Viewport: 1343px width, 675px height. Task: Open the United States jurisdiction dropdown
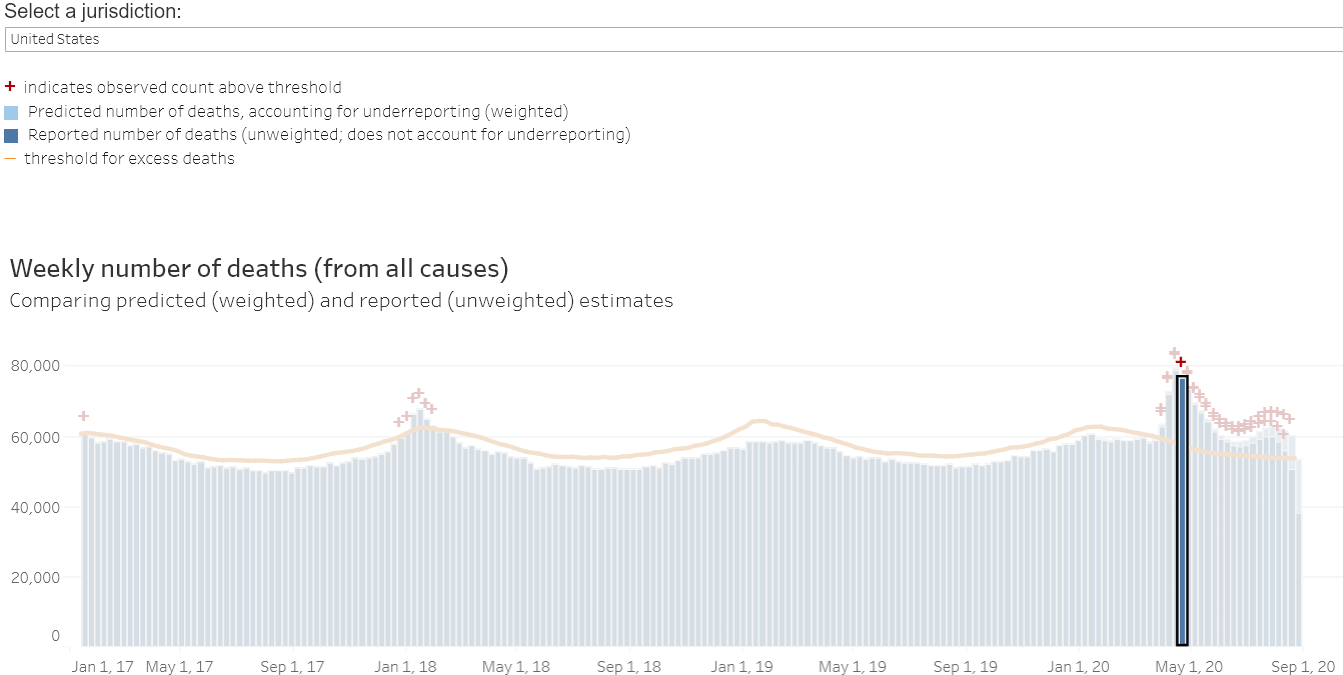(672, 39)
